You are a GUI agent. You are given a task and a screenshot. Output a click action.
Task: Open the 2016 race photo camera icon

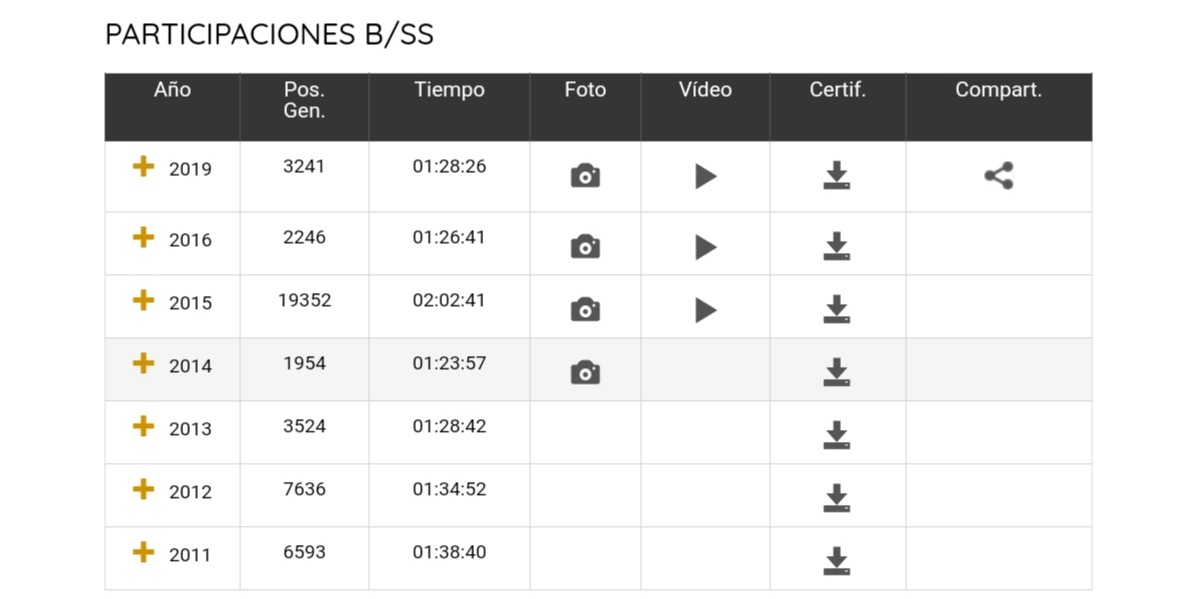(x=585, y=247)
